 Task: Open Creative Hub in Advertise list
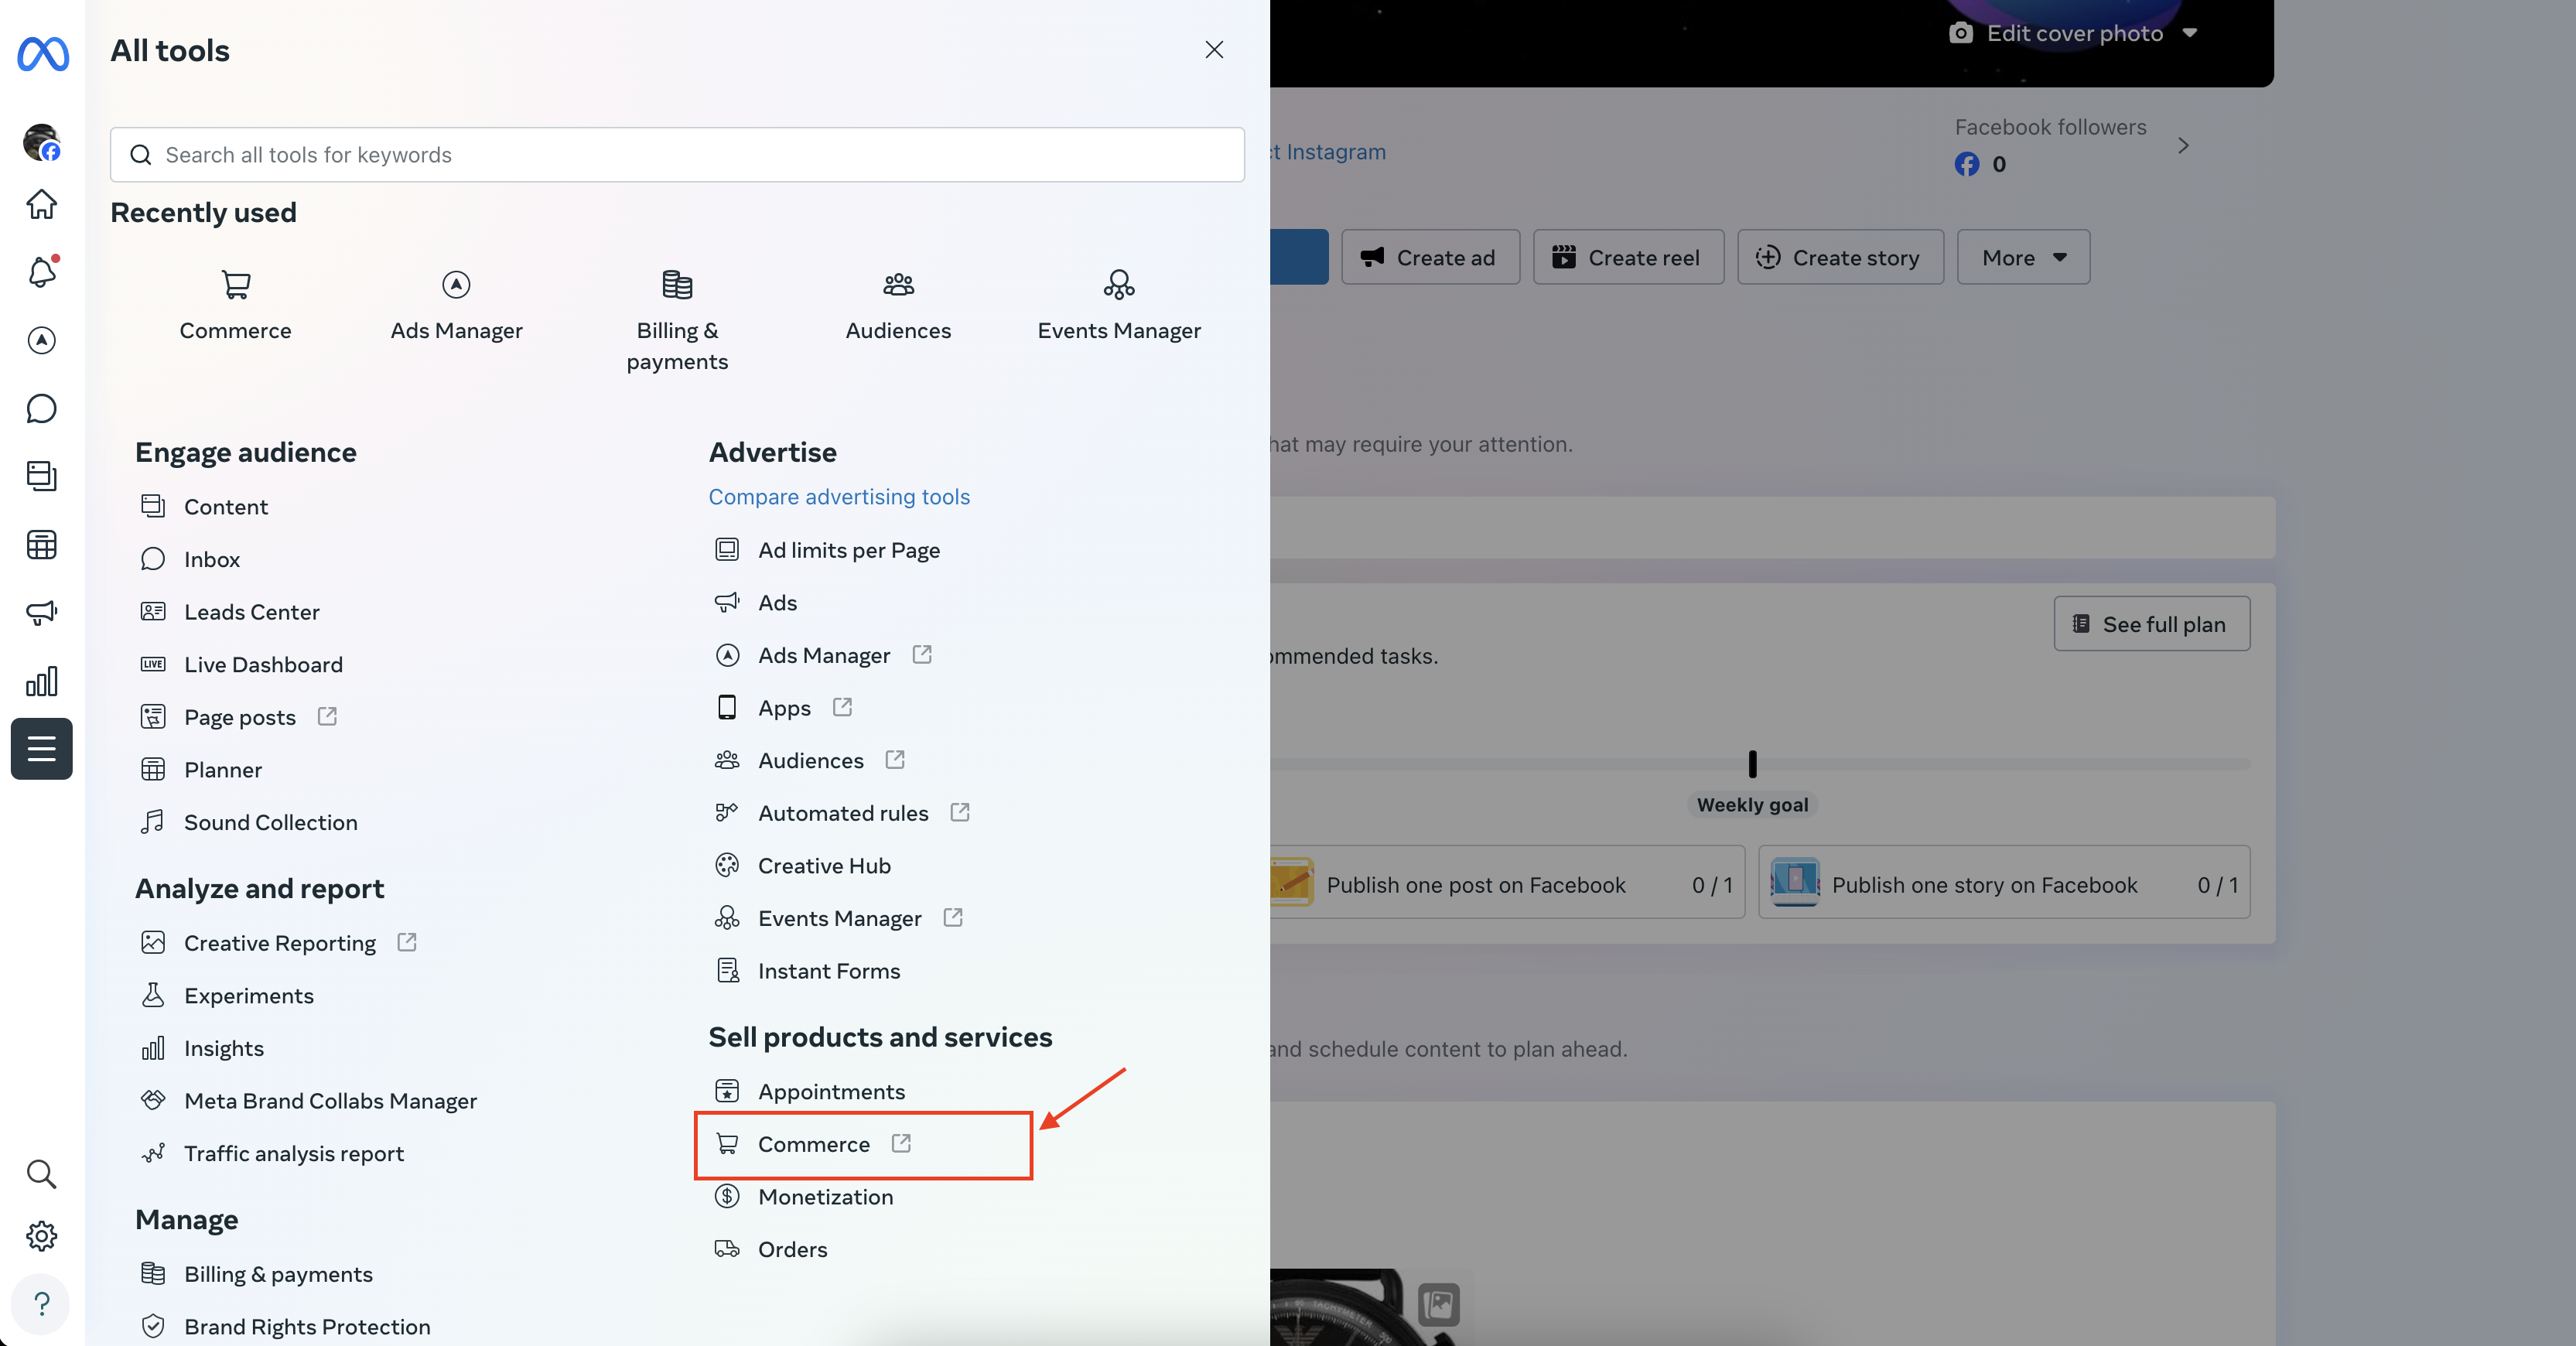point(823,866)
